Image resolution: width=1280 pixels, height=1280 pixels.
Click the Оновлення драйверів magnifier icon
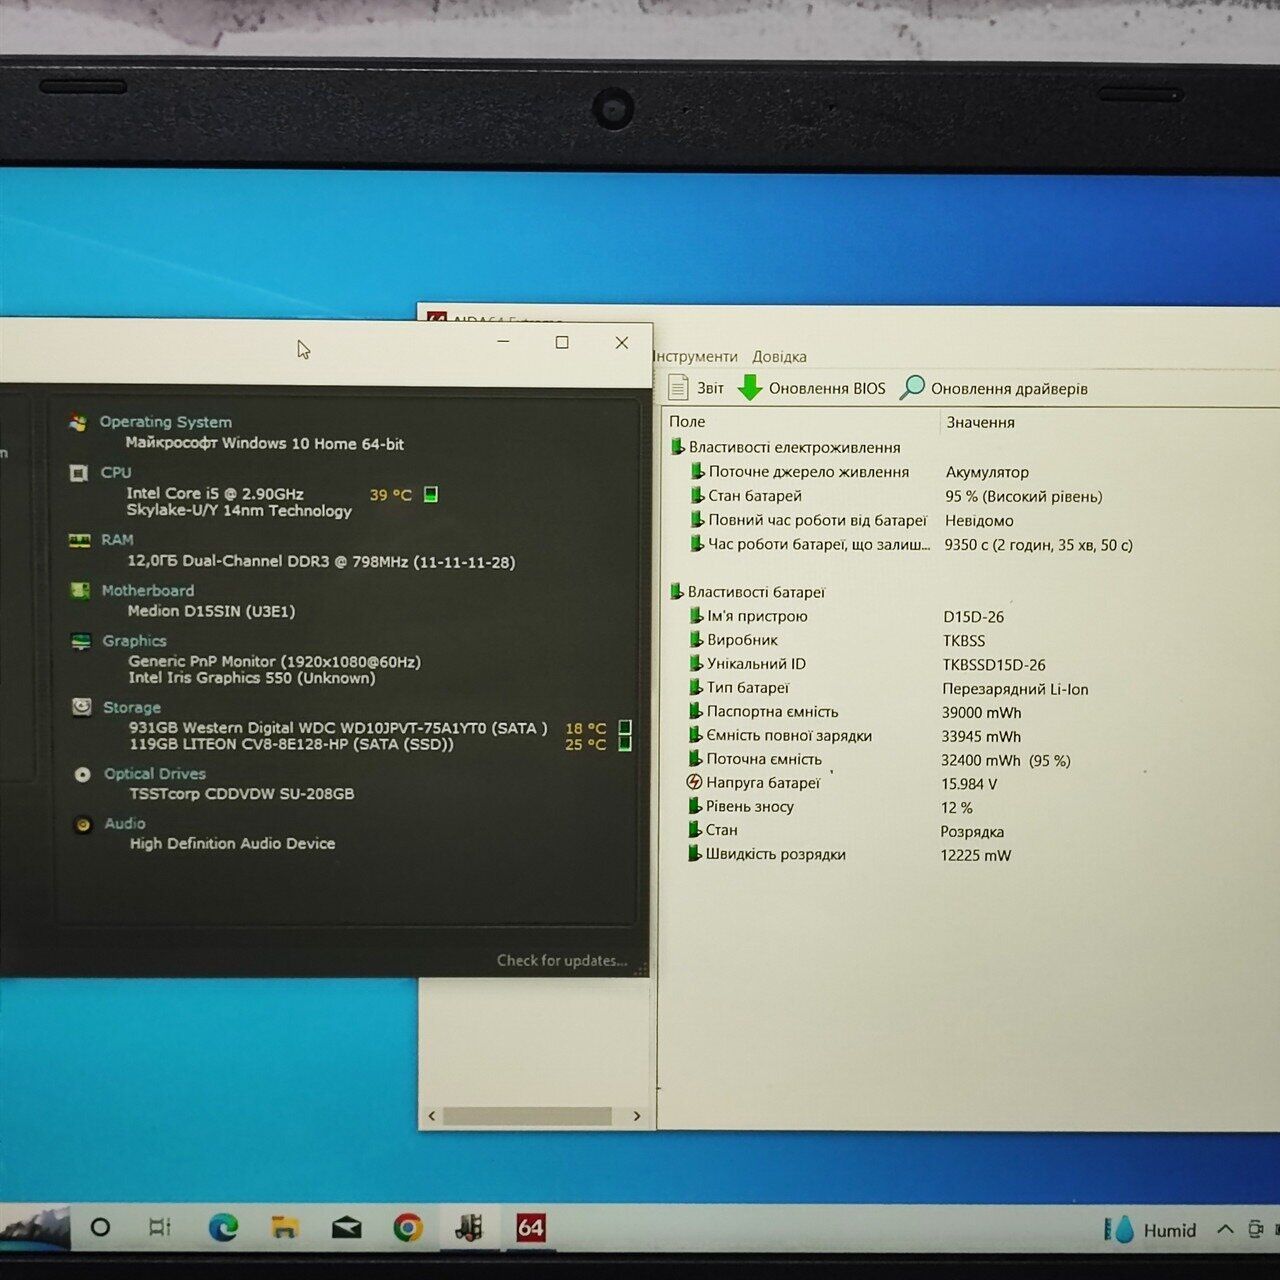(x=912, y=387)
